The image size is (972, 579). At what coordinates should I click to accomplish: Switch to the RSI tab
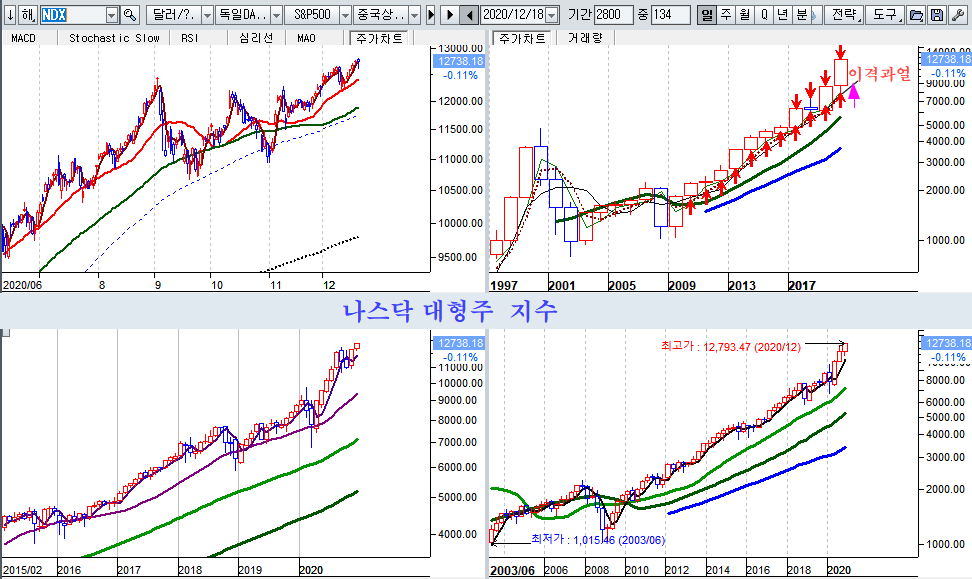tap(190, 38)
